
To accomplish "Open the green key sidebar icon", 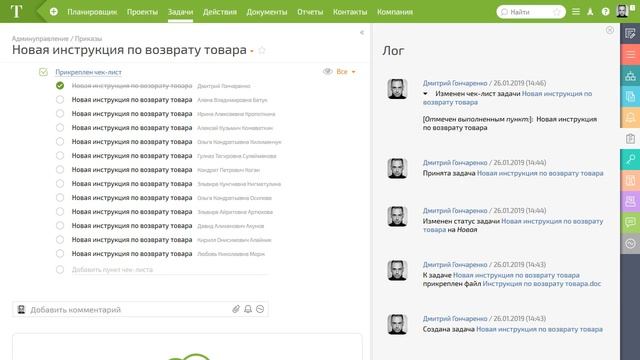I will [x=630, y=160].
